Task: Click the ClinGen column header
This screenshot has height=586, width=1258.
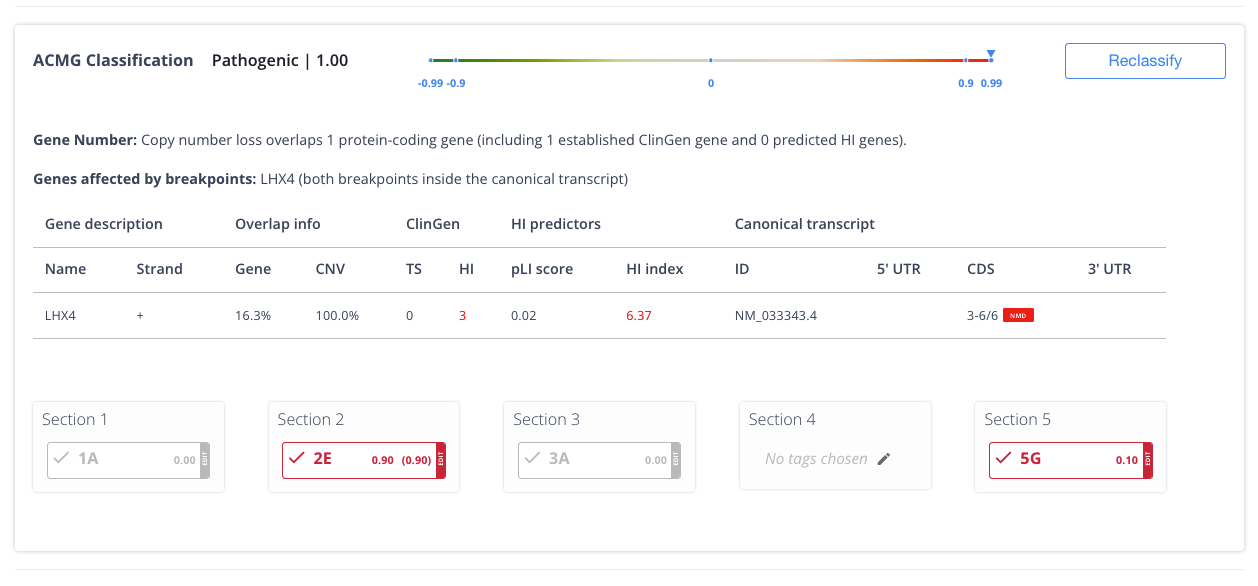Action: [432, 223]
